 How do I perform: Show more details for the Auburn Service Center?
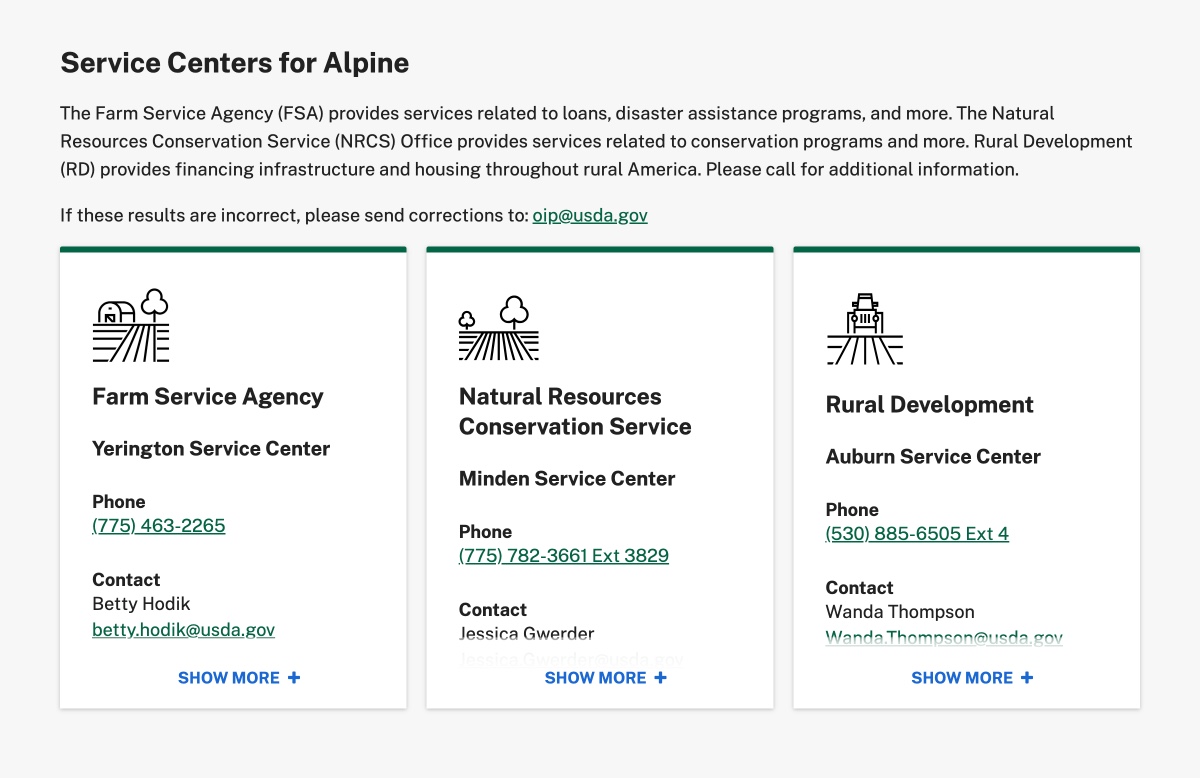pos(963,677)
